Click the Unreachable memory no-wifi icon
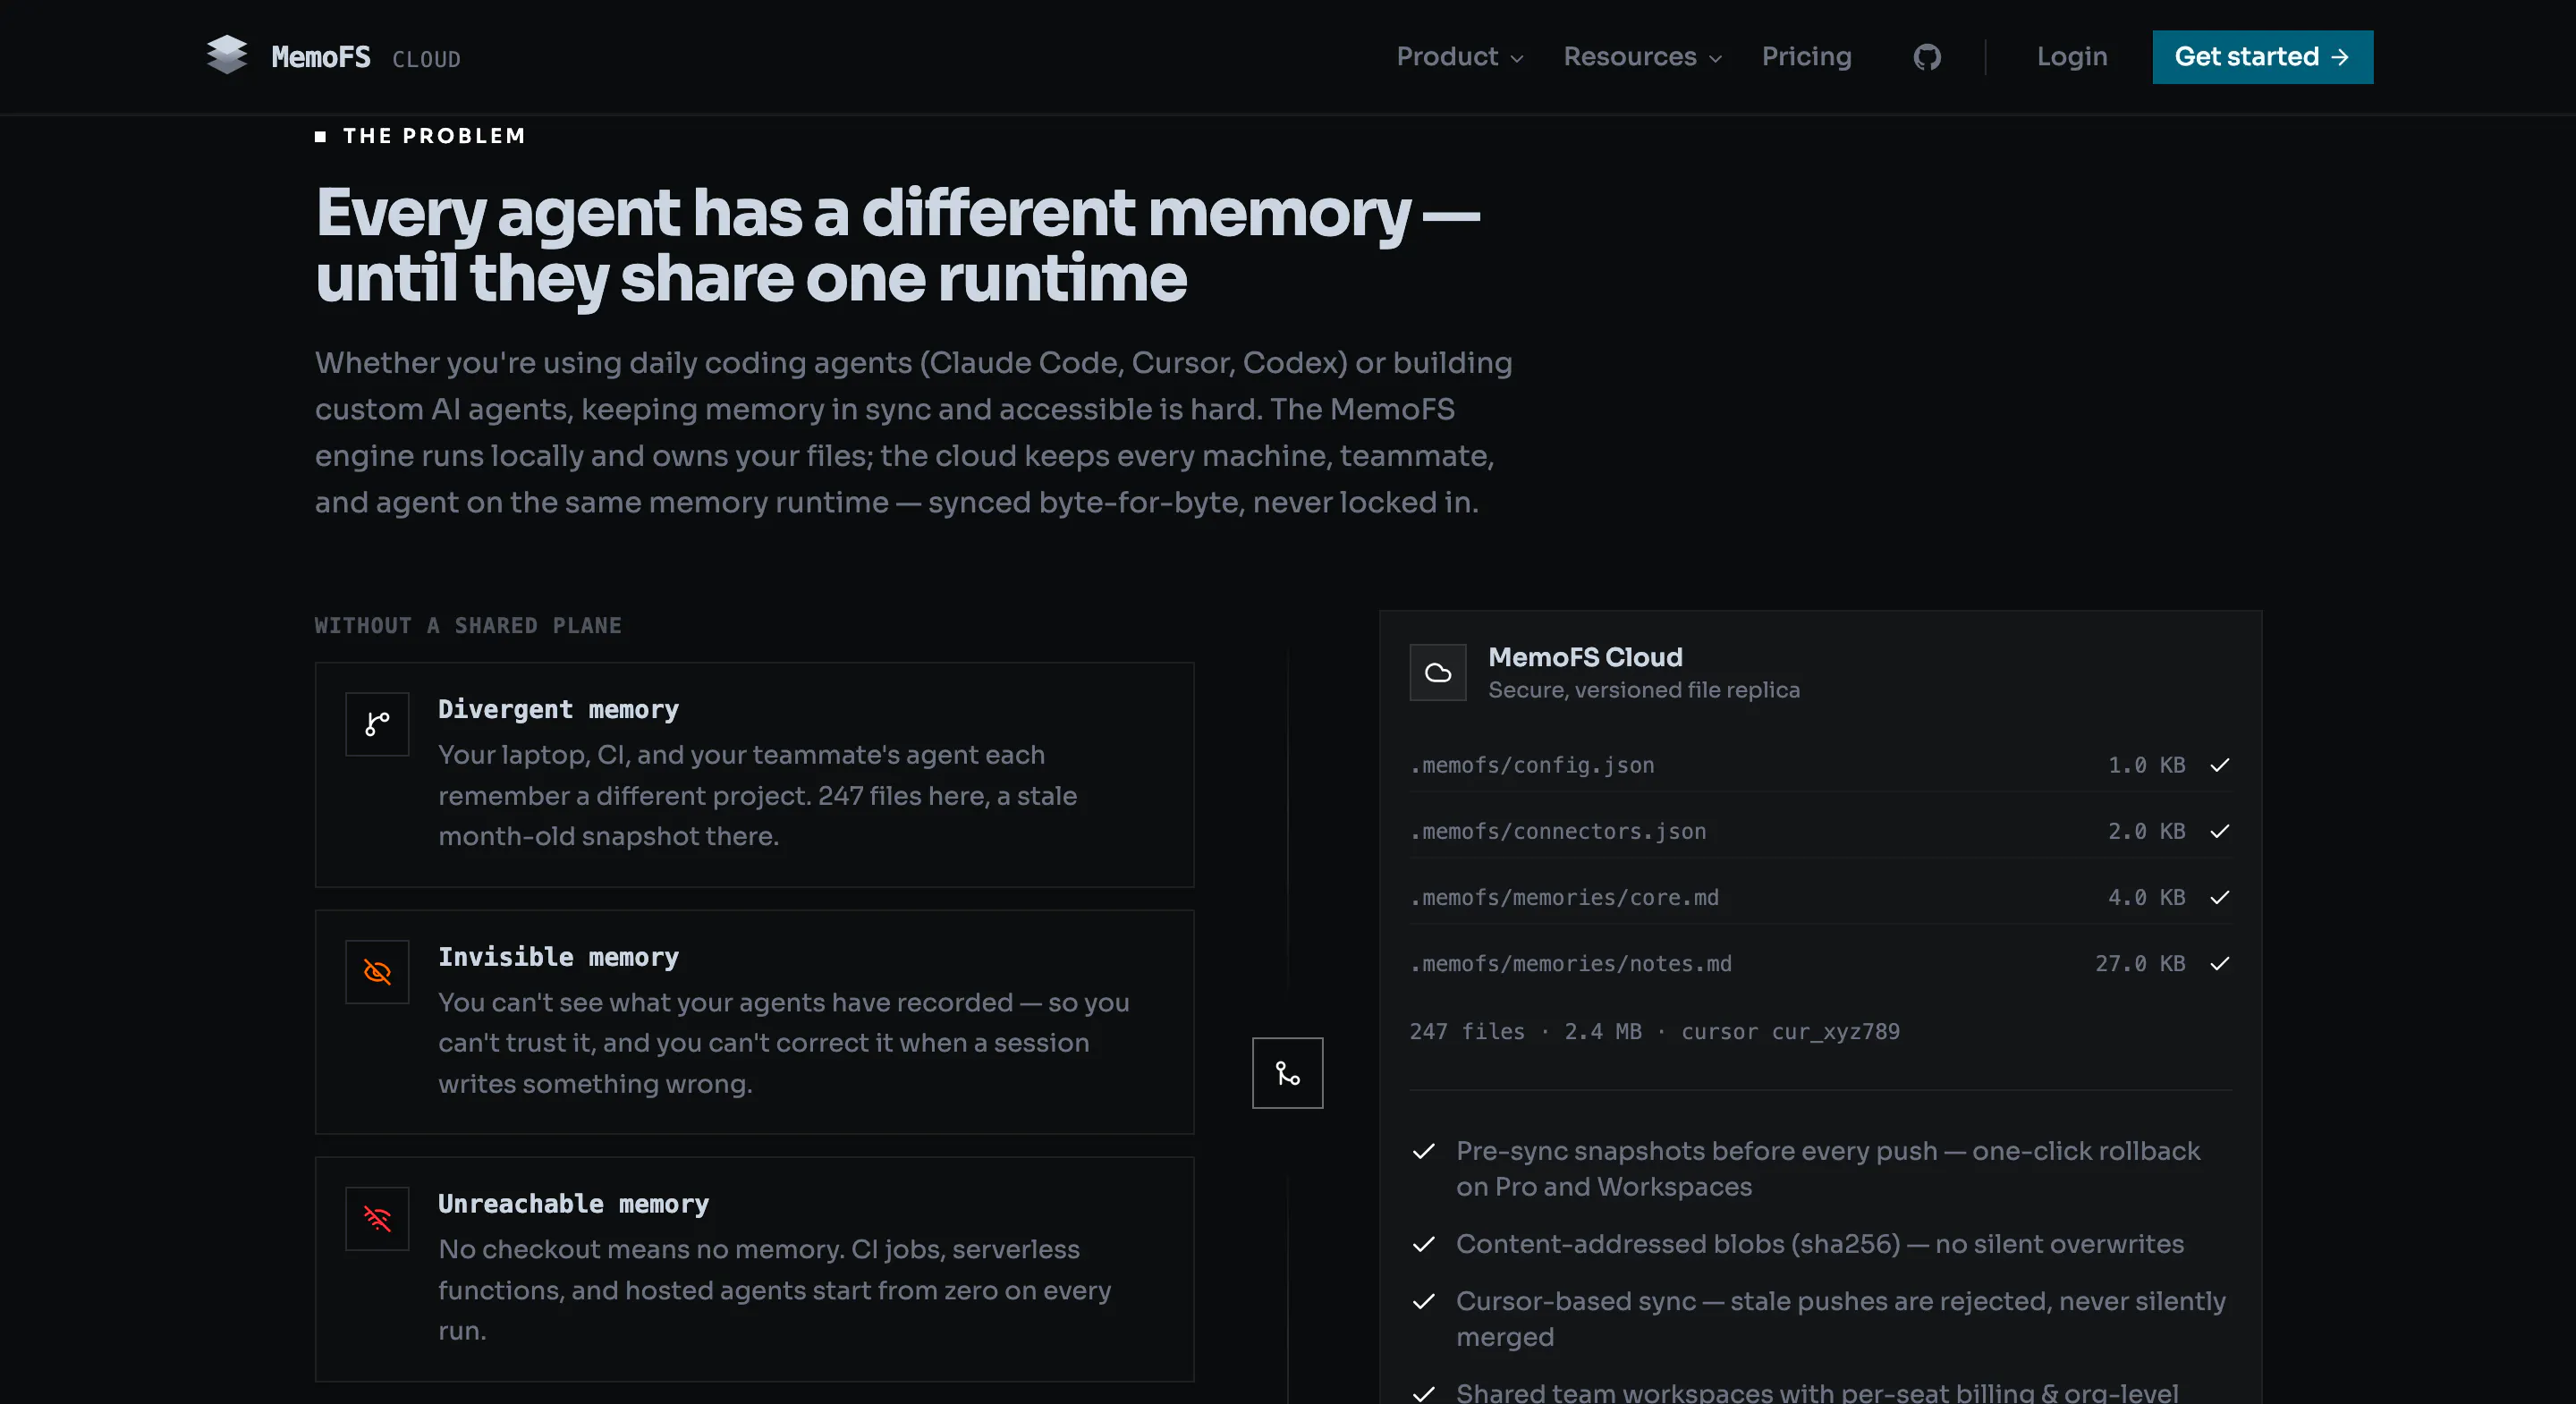 coord(377,1219)
